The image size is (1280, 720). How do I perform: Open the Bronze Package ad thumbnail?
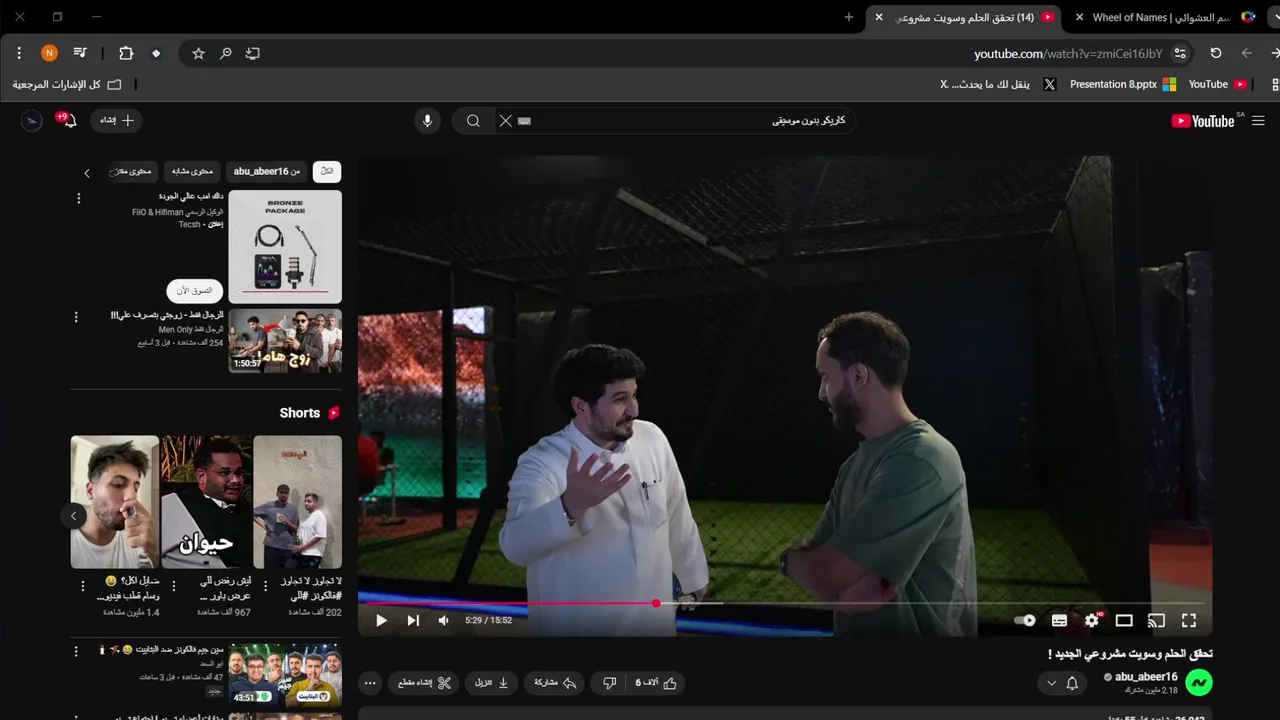pos(285,247)
